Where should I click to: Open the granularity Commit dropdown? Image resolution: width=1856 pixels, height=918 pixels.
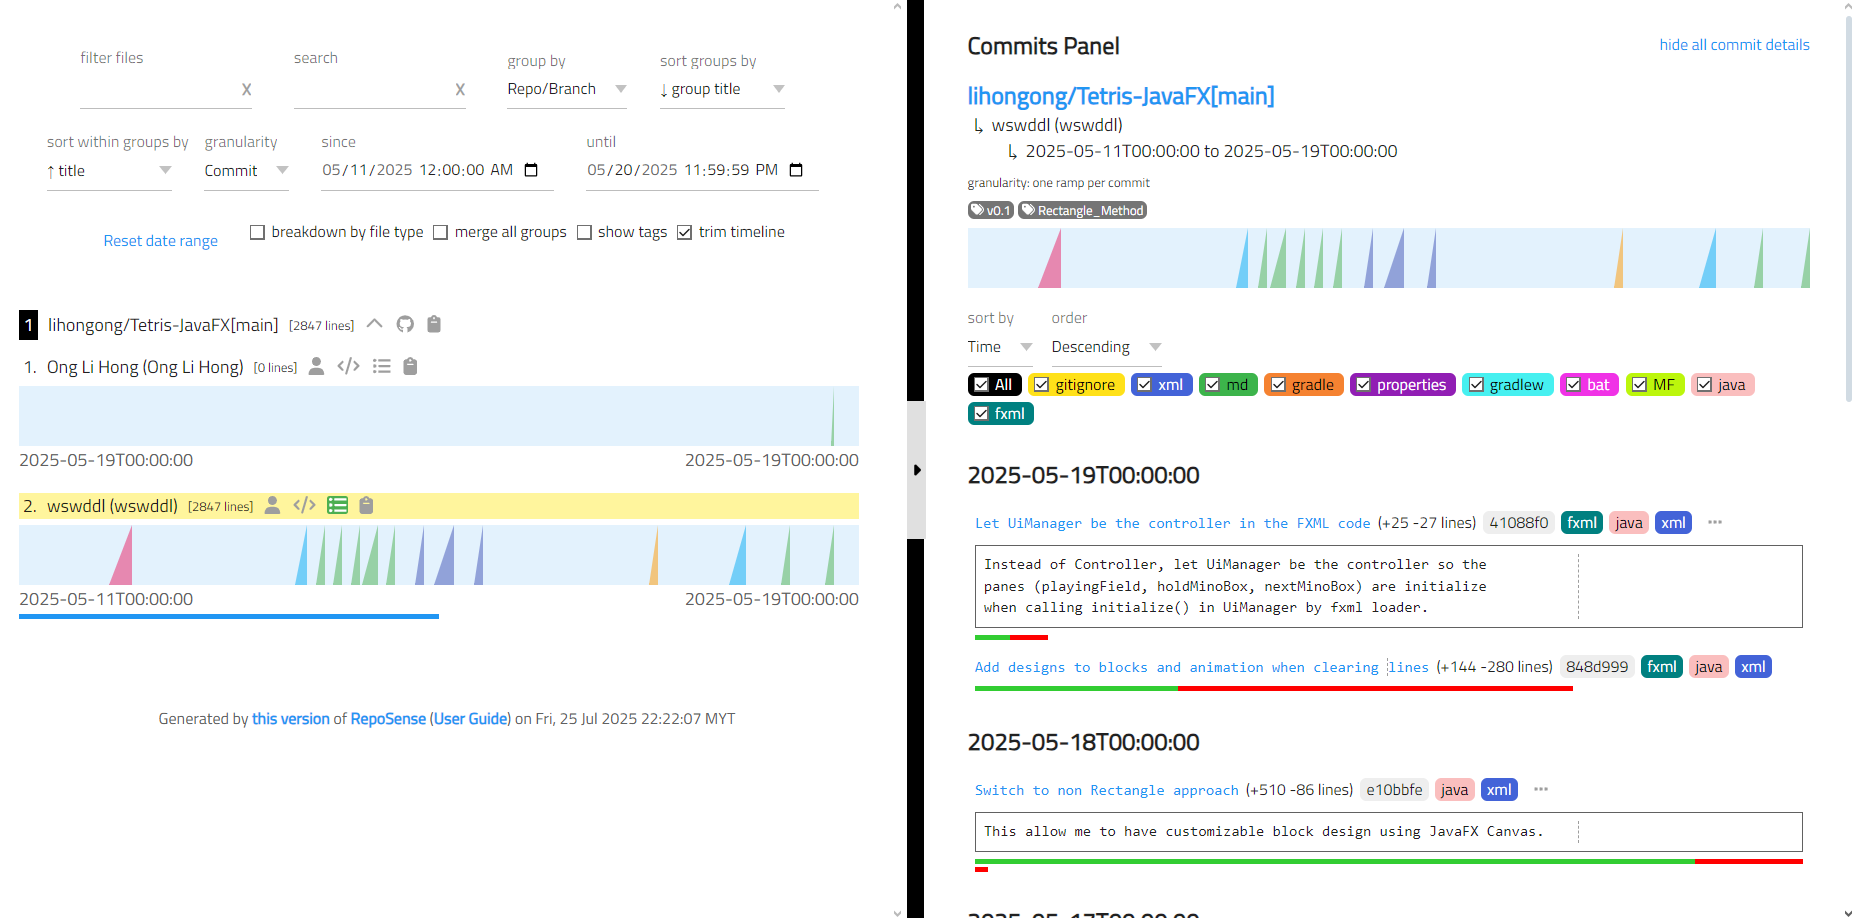(x=246, y=171)
